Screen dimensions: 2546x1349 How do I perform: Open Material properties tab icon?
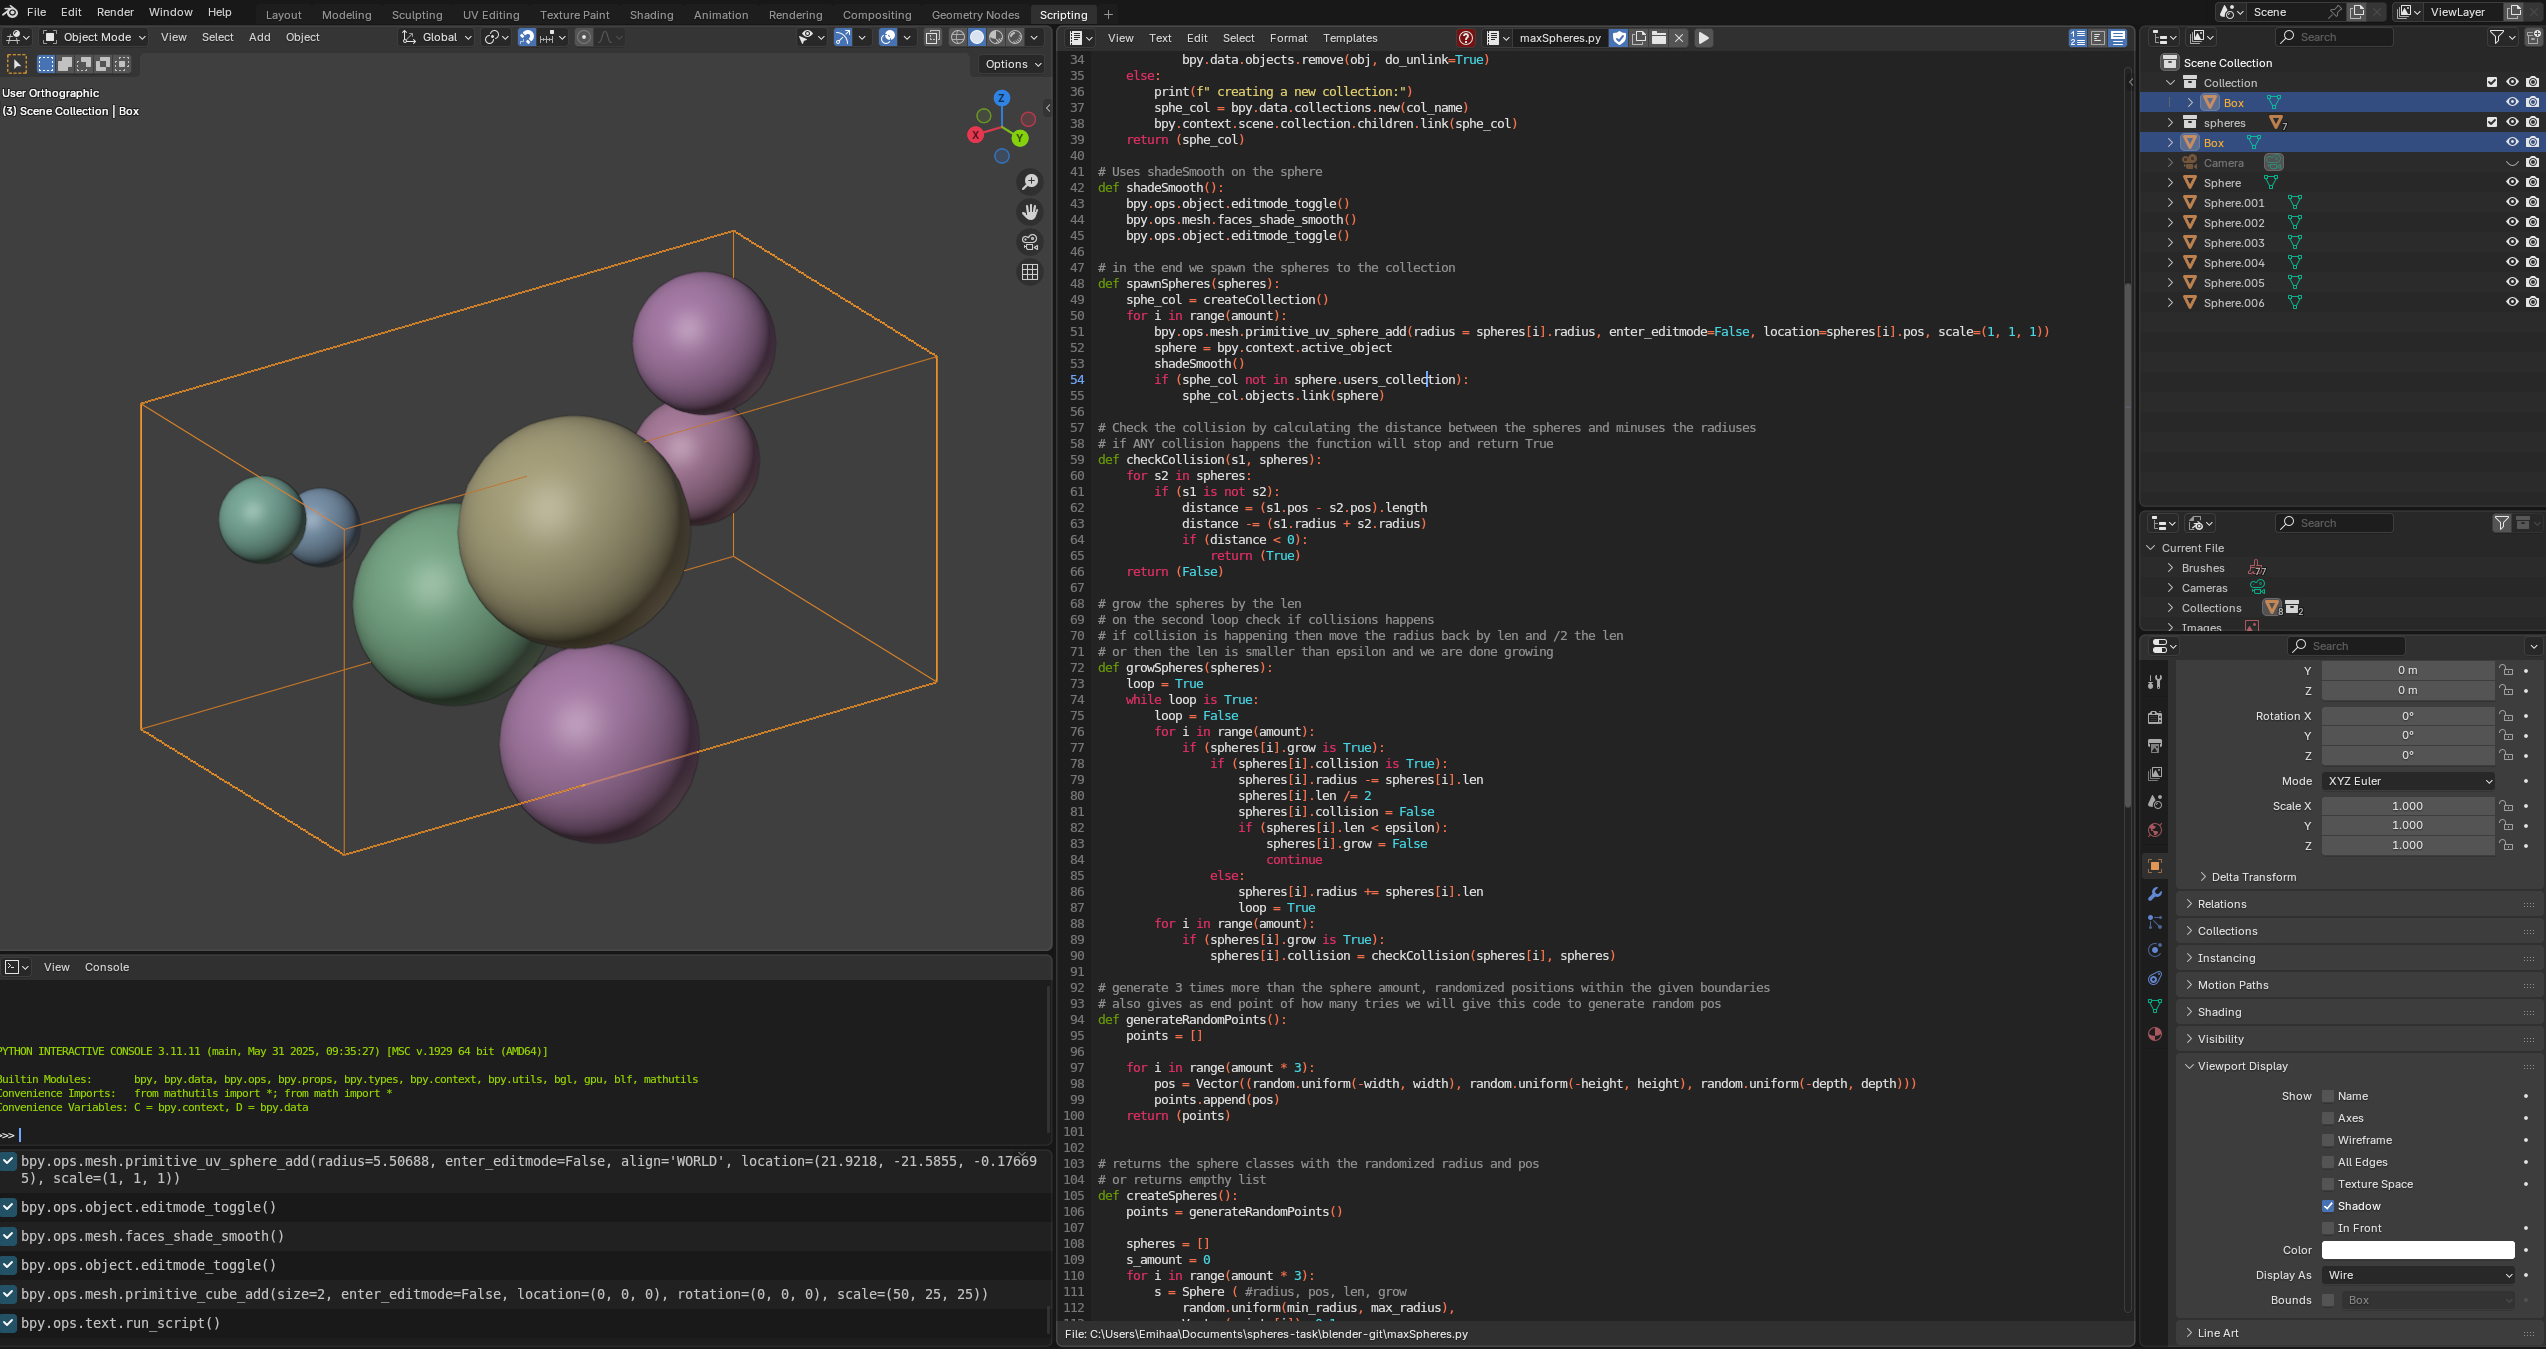(x=2155, y=1034)
